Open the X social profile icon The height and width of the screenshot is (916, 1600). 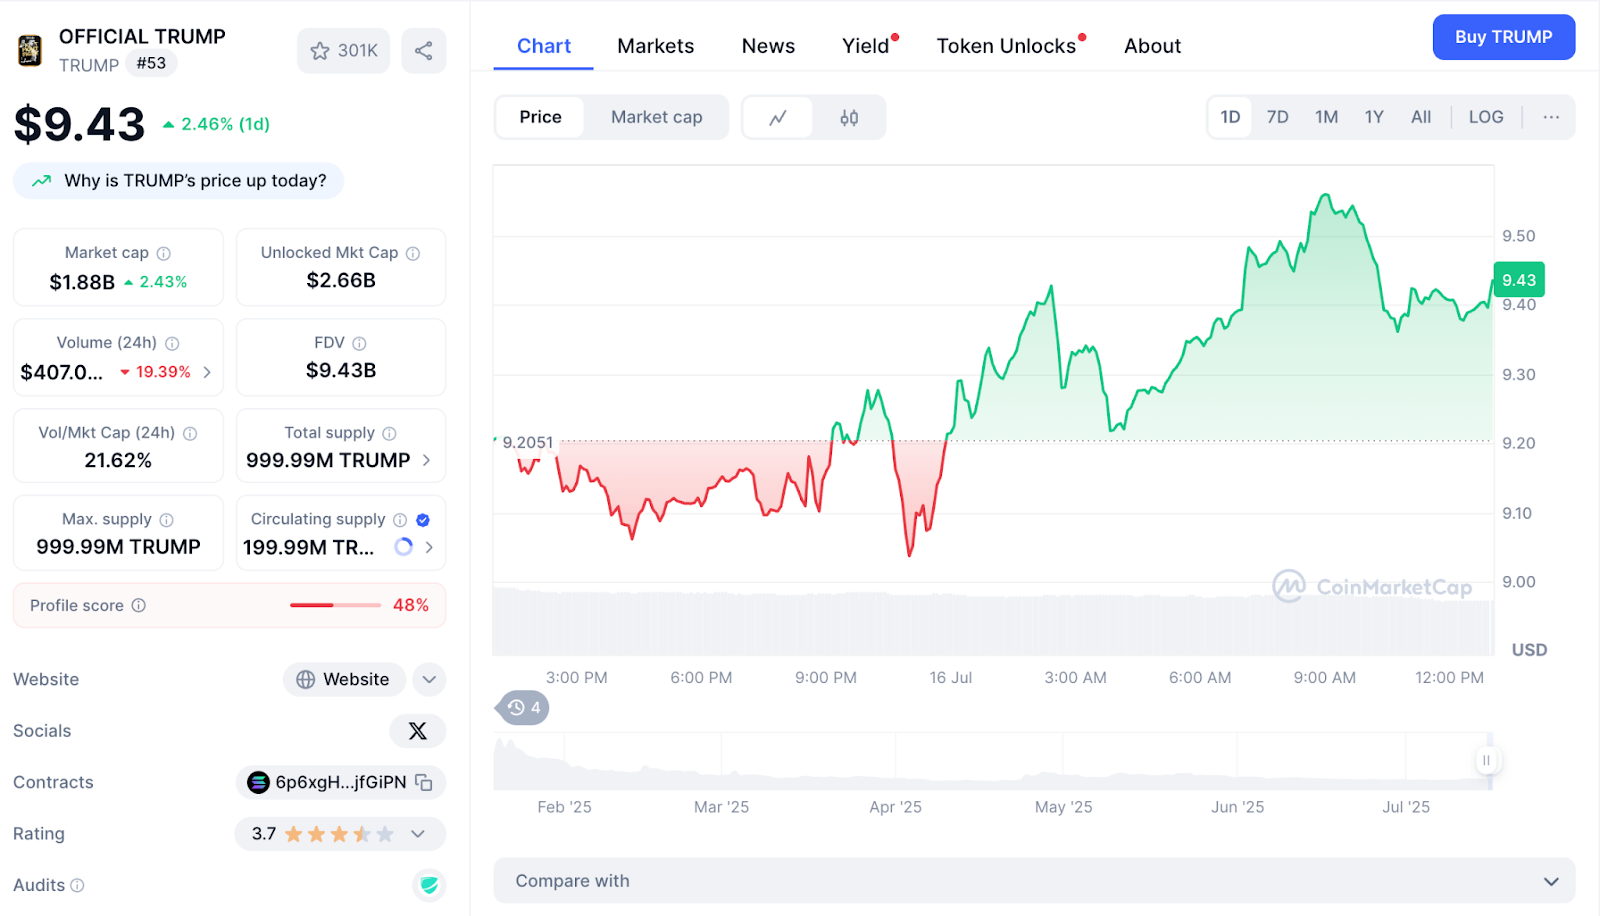418,731
